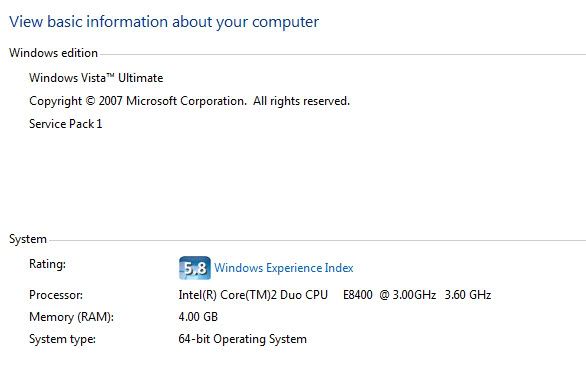The width and height of the screenshot is (586, 378).
Task: Select the 'Intel(R) Core(TM)2 Duo CPU' text
Action: coord(253,295)
